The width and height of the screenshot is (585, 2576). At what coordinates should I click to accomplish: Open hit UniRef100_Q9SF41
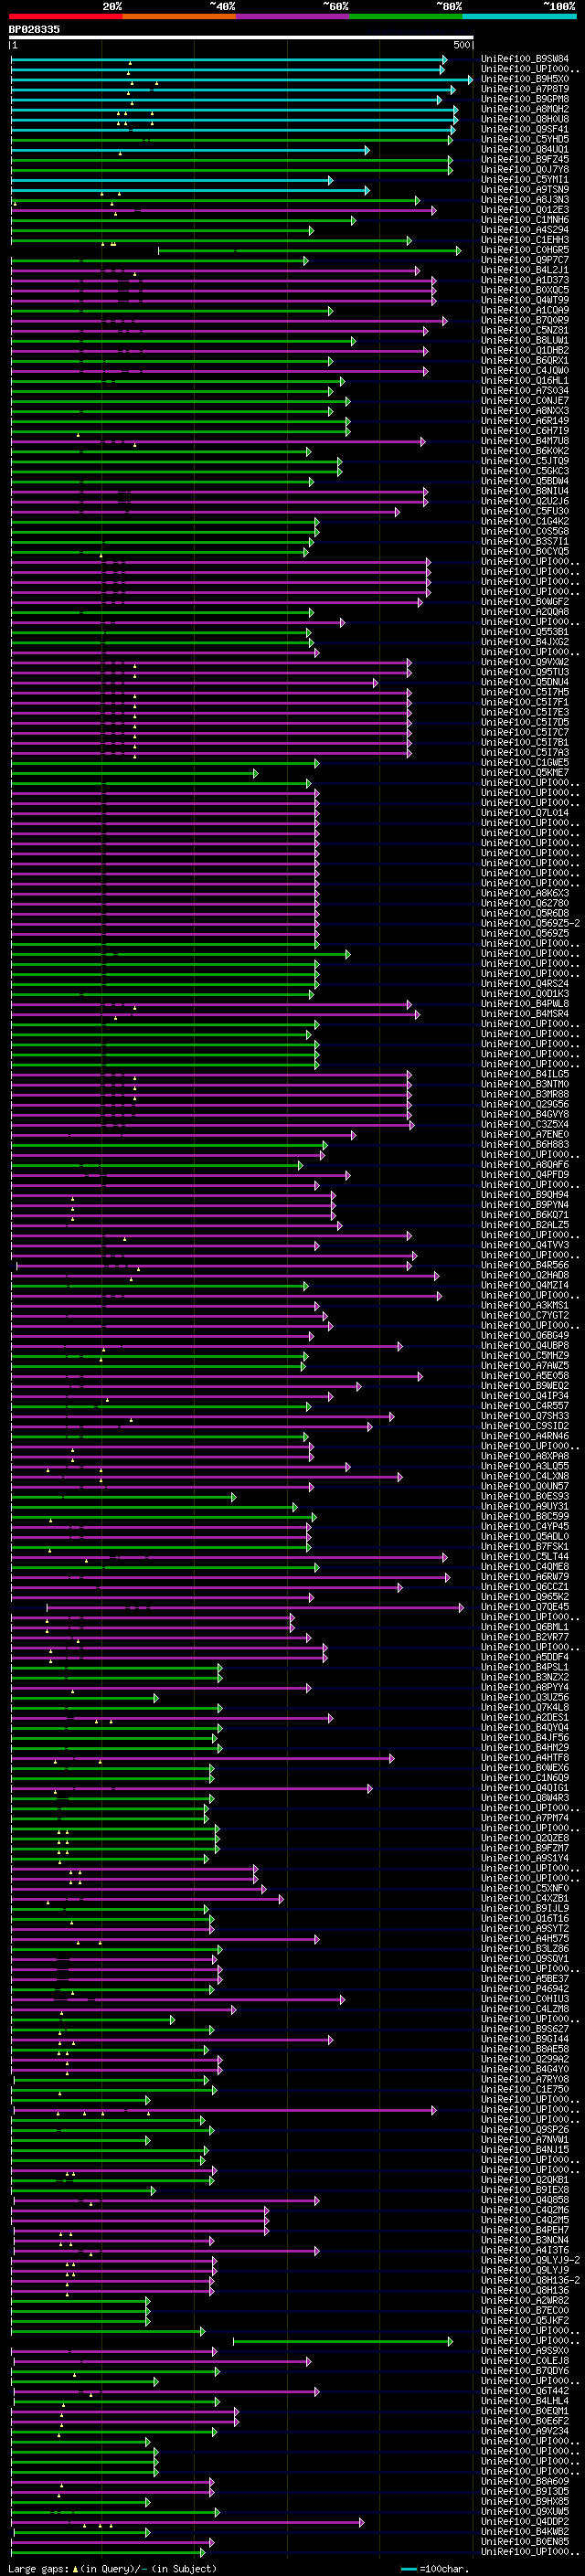[525, 129]
